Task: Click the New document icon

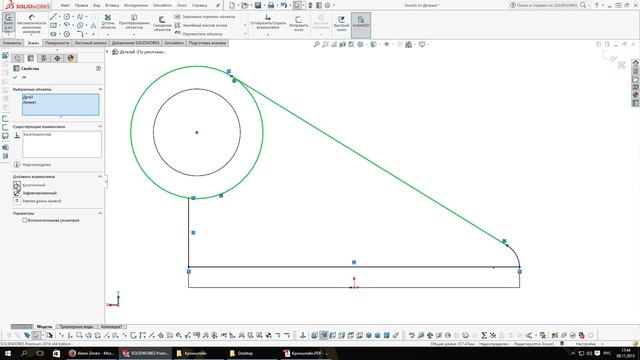Action: click(x=231, y=5)
